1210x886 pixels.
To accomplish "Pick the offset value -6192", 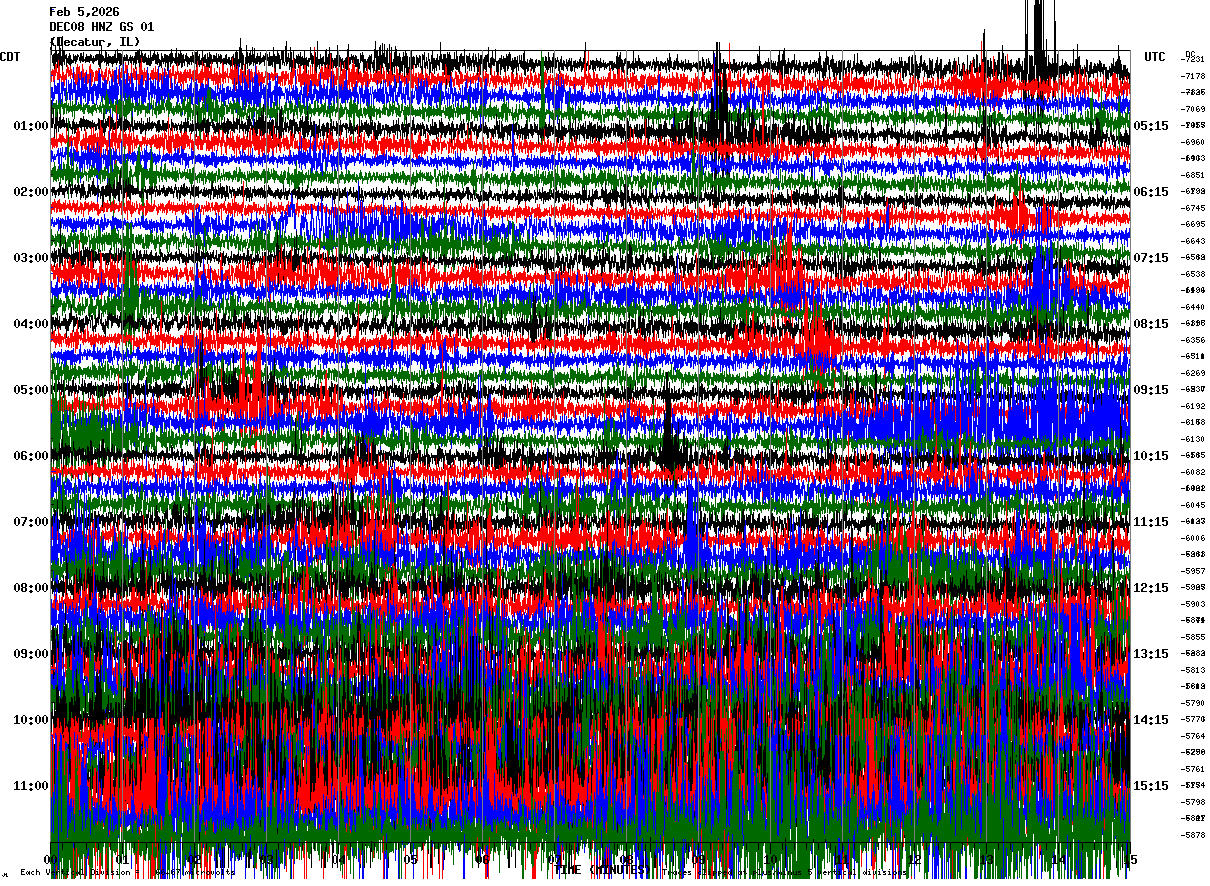I will point(1194,406).
